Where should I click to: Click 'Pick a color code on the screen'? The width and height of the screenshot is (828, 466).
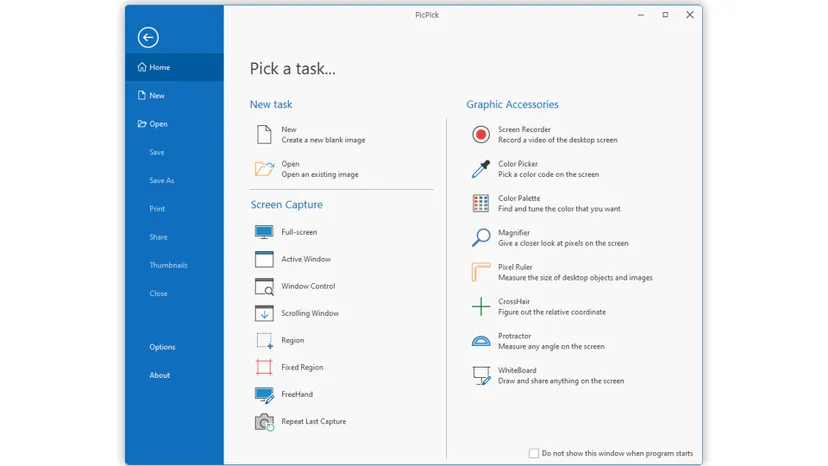tap(549, 174)
